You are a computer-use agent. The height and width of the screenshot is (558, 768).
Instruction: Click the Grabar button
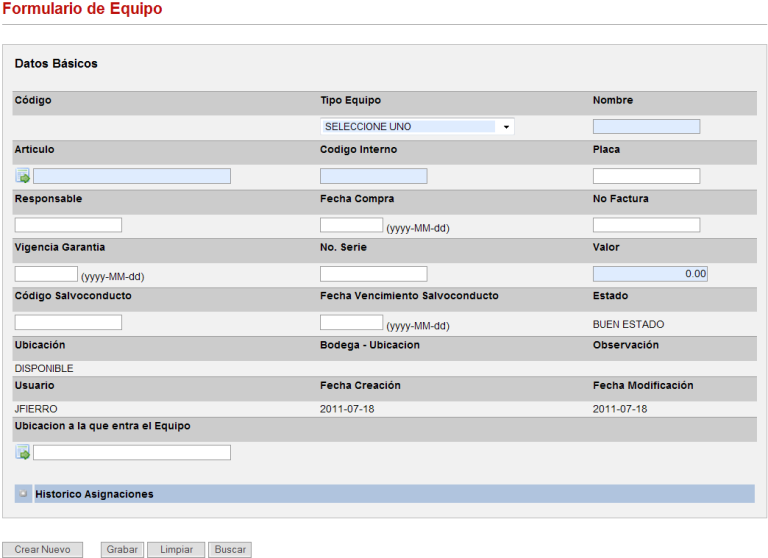[122, 550]
